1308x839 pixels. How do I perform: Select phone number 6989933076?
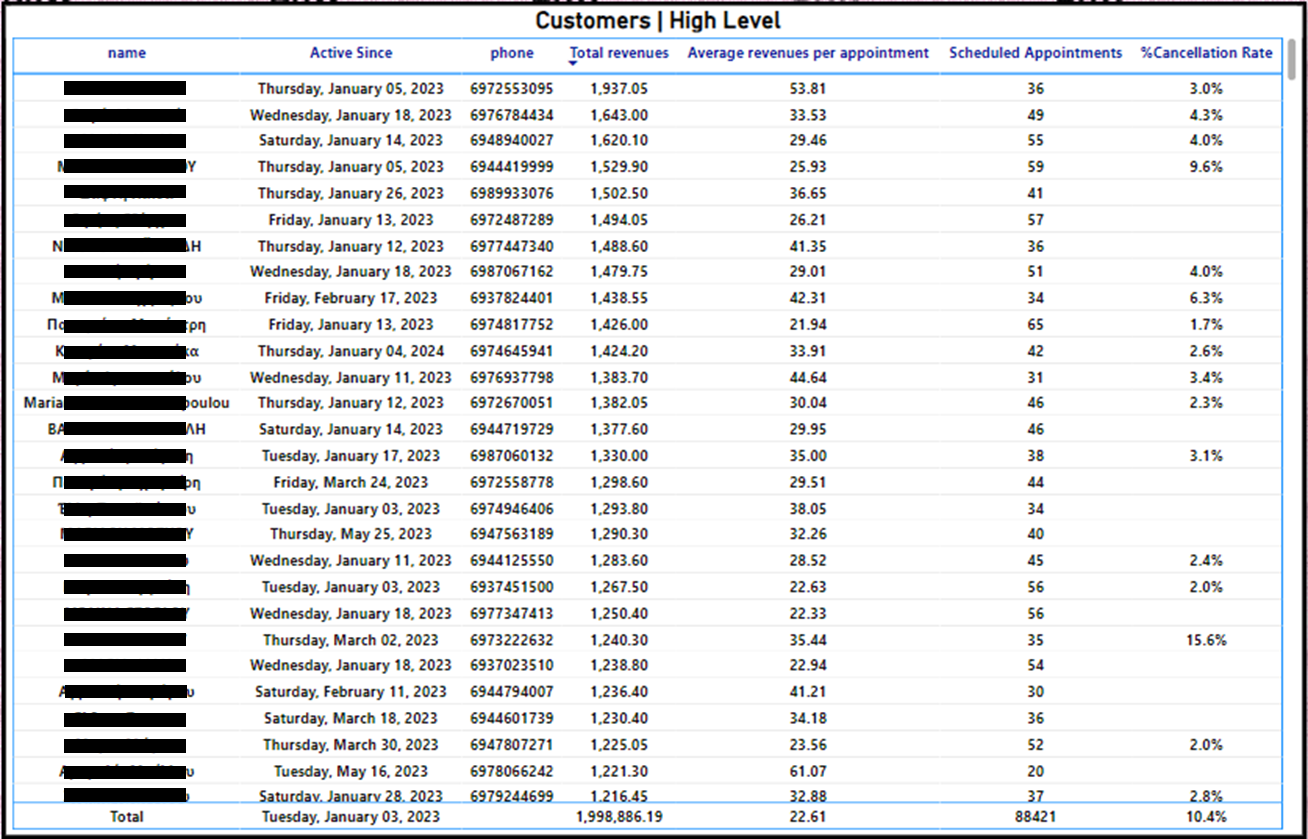point(511,193)
